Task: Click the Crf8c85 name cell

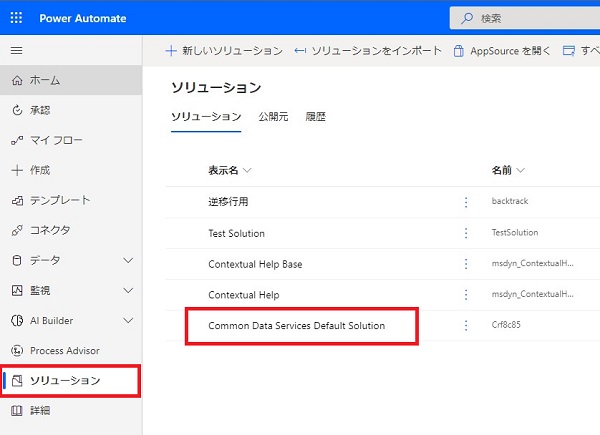Action: pos(506,324)
